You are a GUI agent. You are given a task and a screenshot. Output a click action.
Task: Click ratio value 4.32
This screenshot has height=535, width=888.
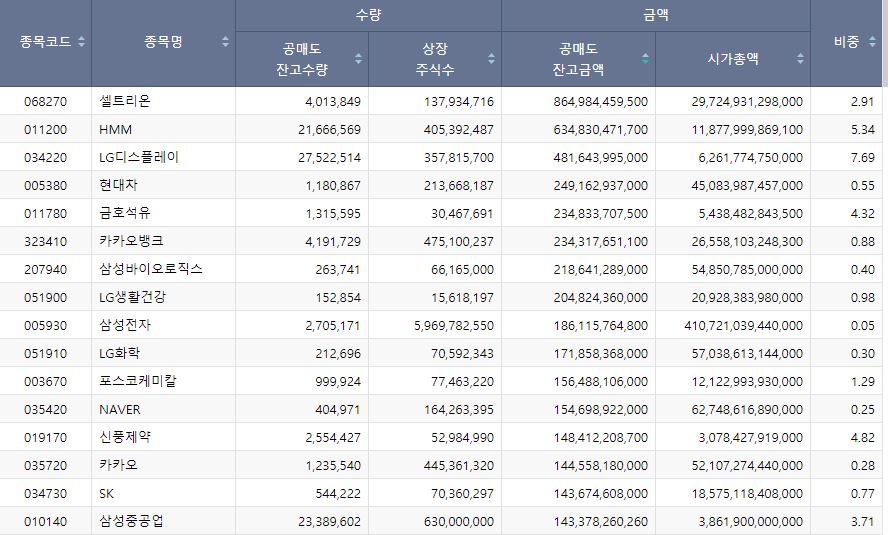(x=863, y=213)
